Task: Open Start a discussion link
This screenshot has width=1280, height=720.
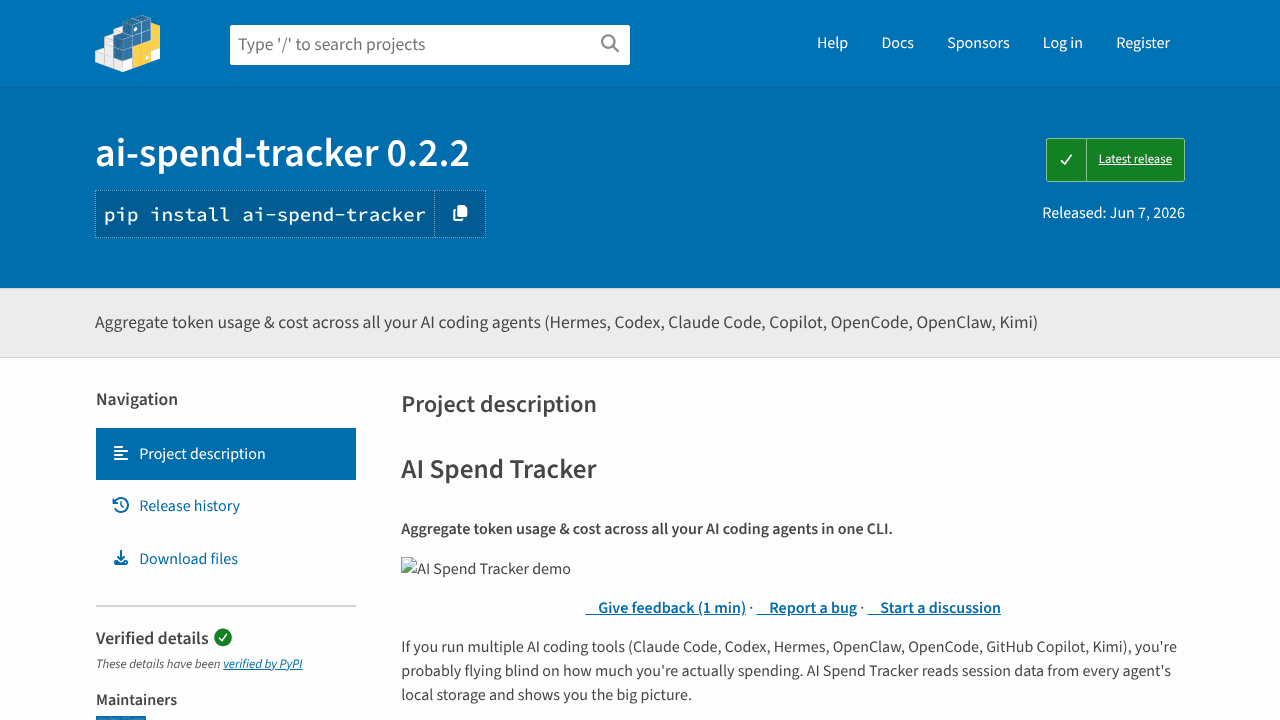Action: [934, 608]
